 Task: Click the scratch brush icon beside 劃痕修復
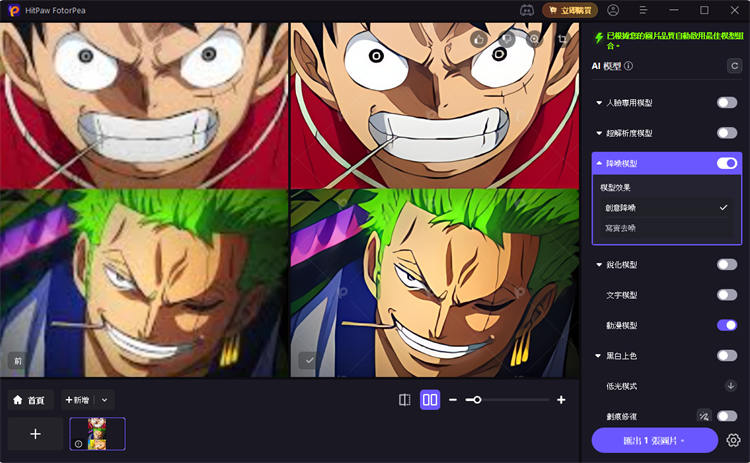pos(704,416)
